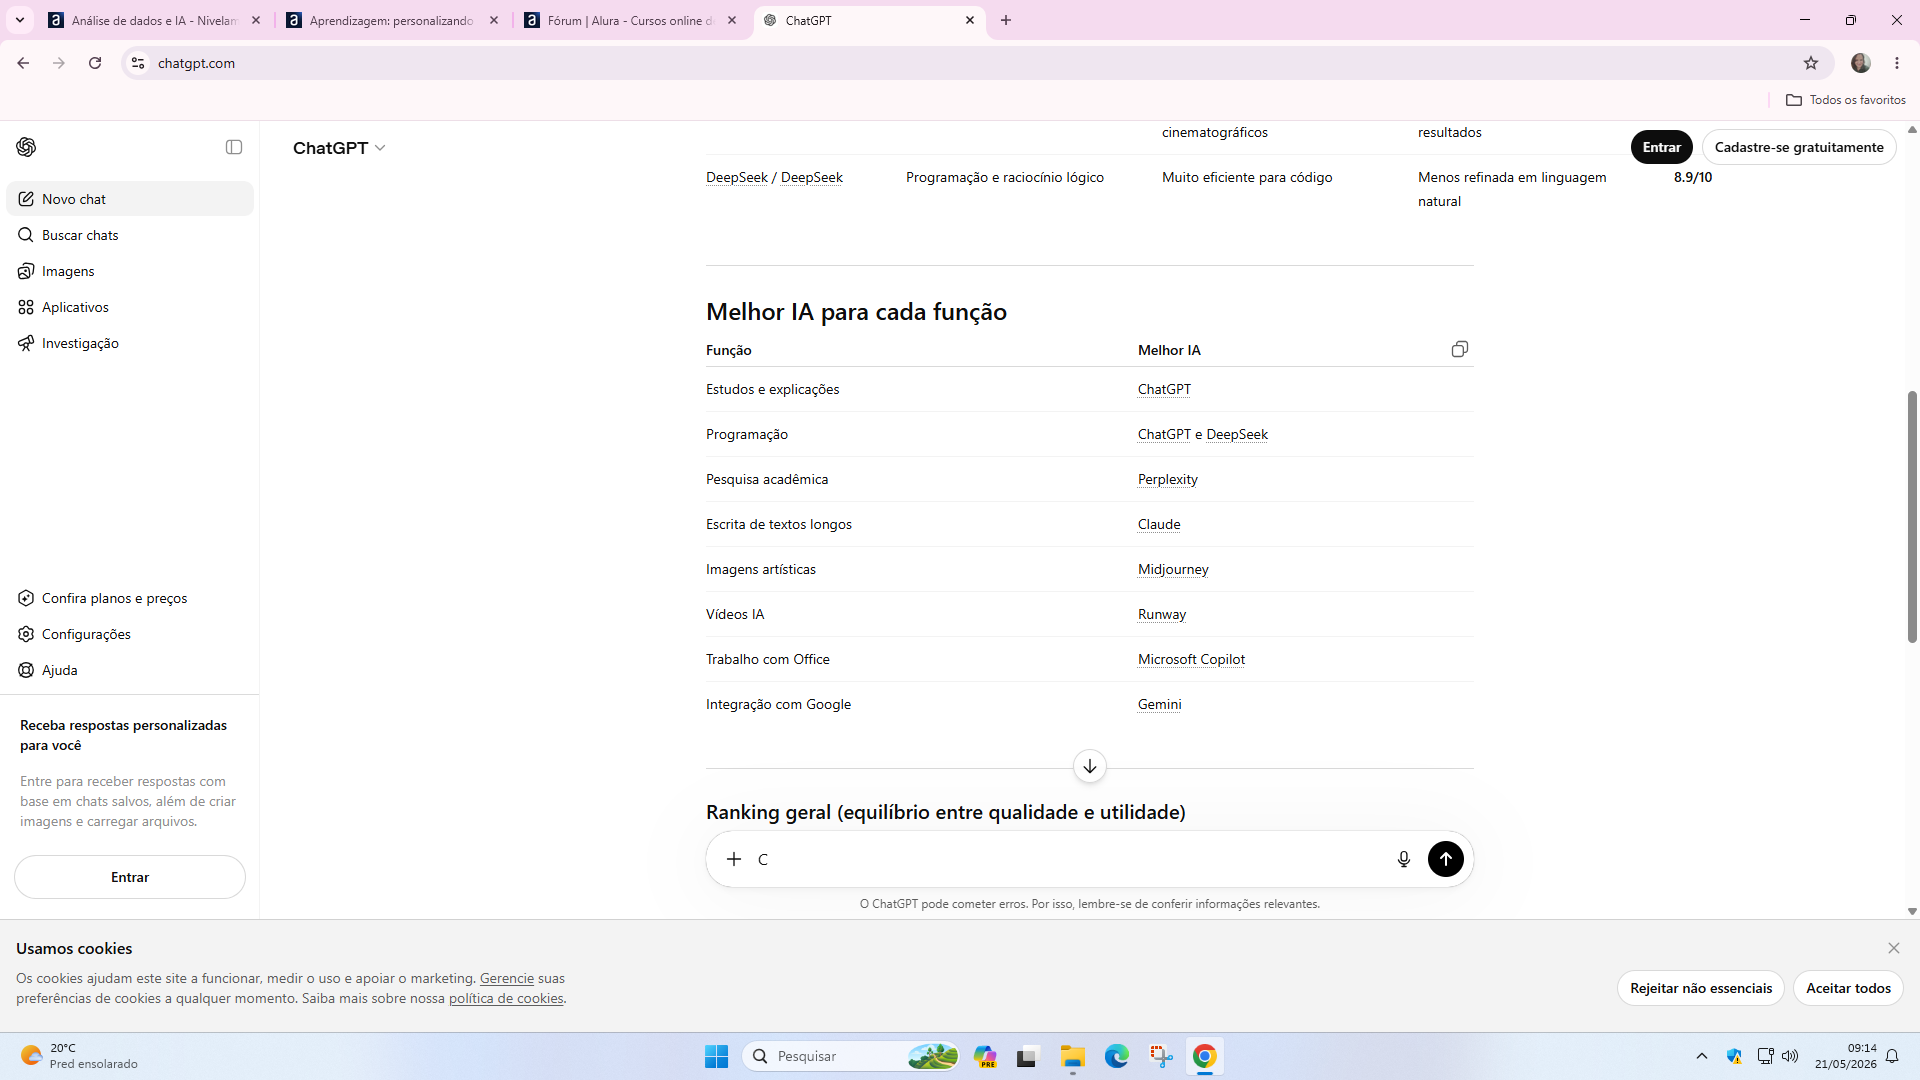Click the plus attachment icon in composer
1920x1080 pixels.
pyautogui.click(x=734, y=859)
